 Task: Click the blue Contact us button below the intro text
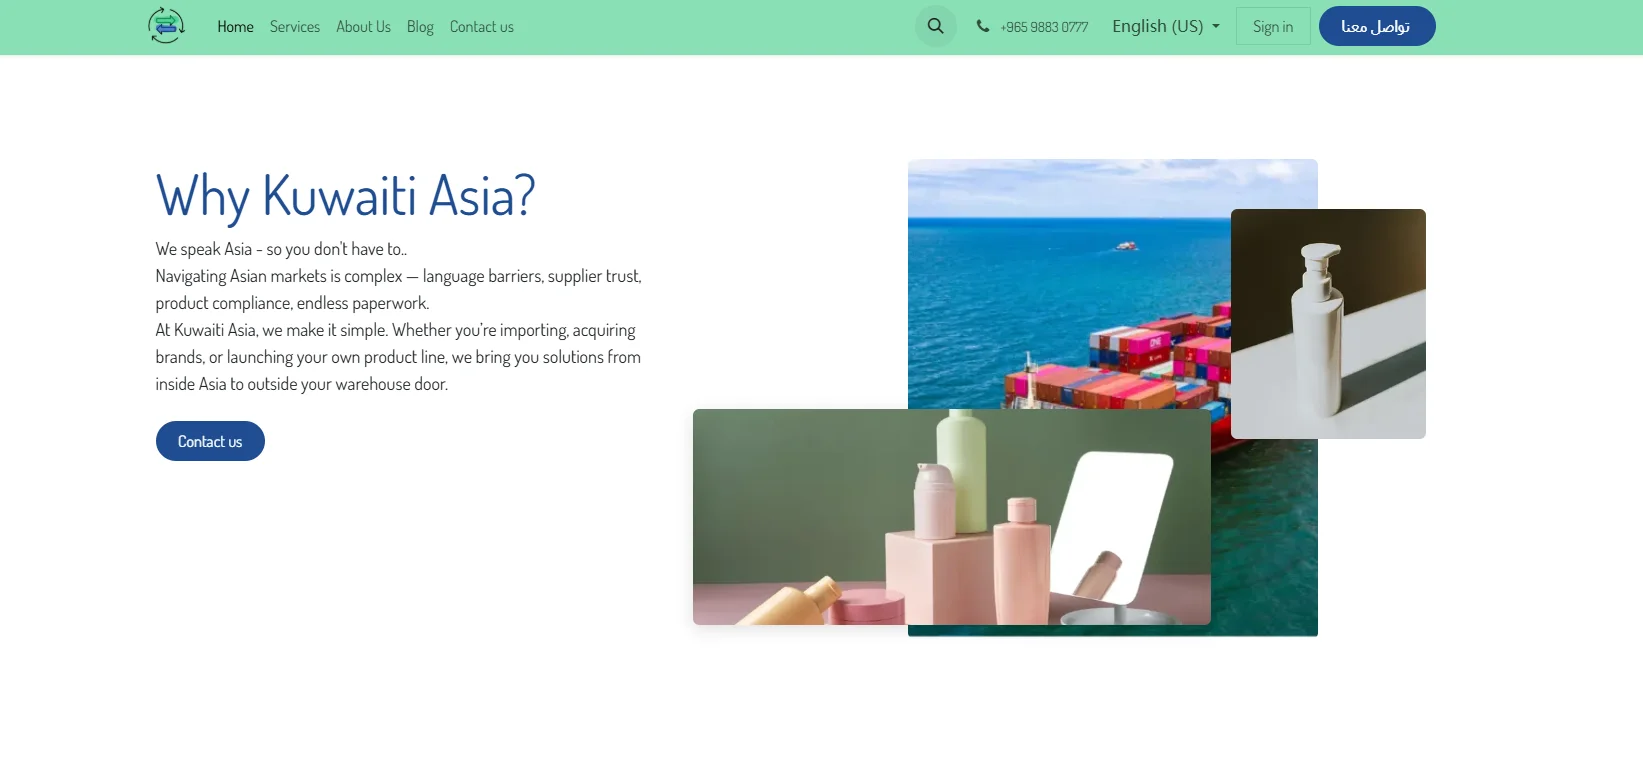(x=210, y=441)
